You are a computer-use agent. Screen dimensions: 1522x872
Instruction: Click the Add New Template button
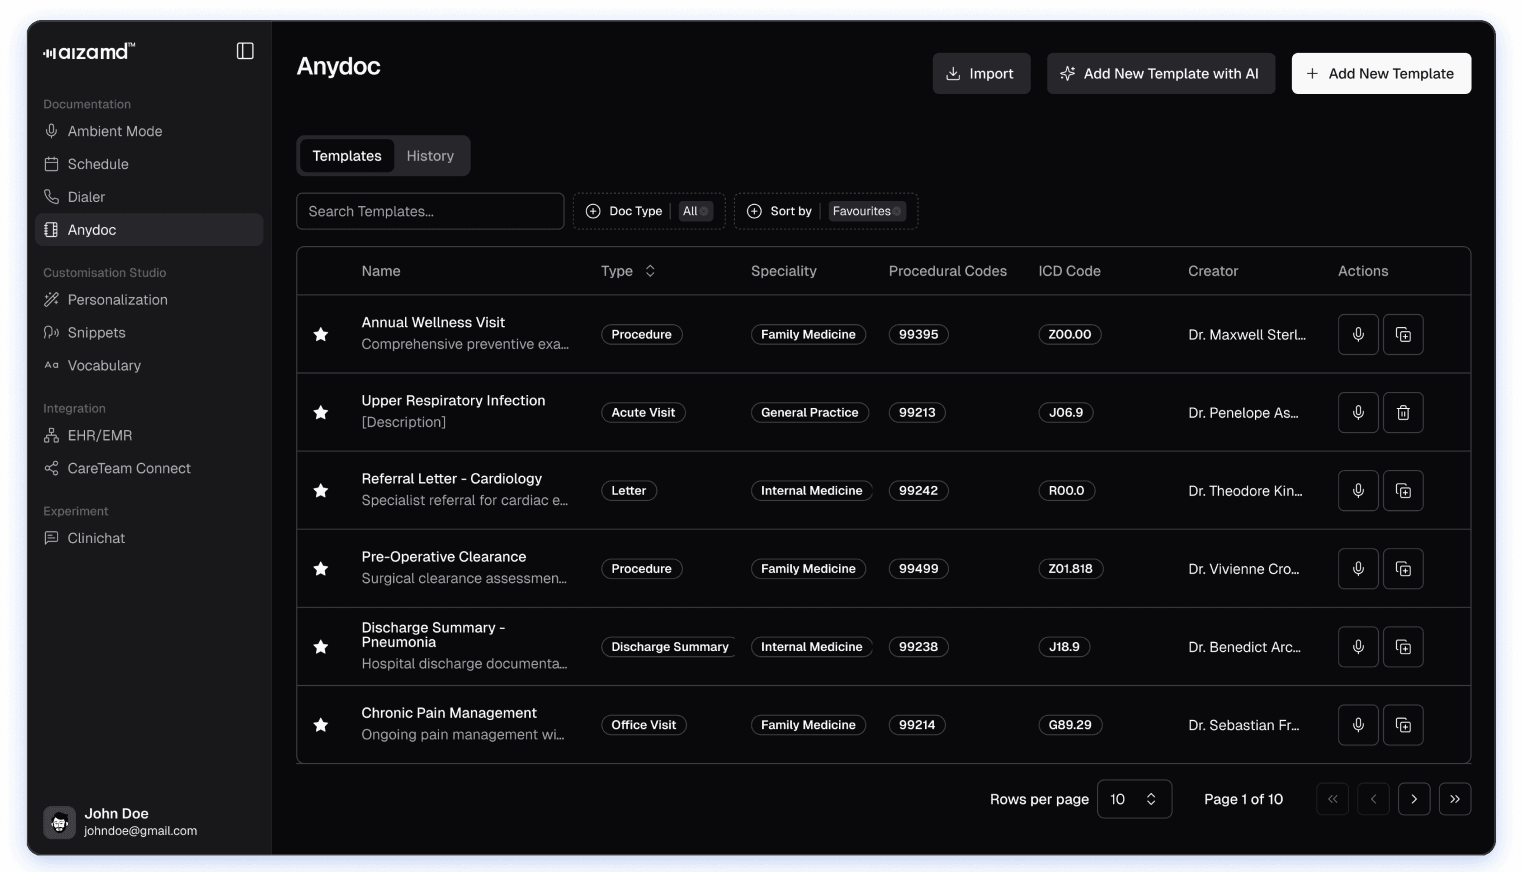pyautogui.click(x=1380, y=74)
